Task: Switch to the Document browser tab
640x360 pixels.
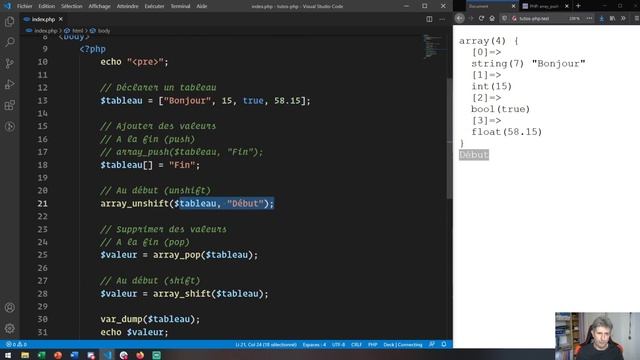Action: [492, 6]
